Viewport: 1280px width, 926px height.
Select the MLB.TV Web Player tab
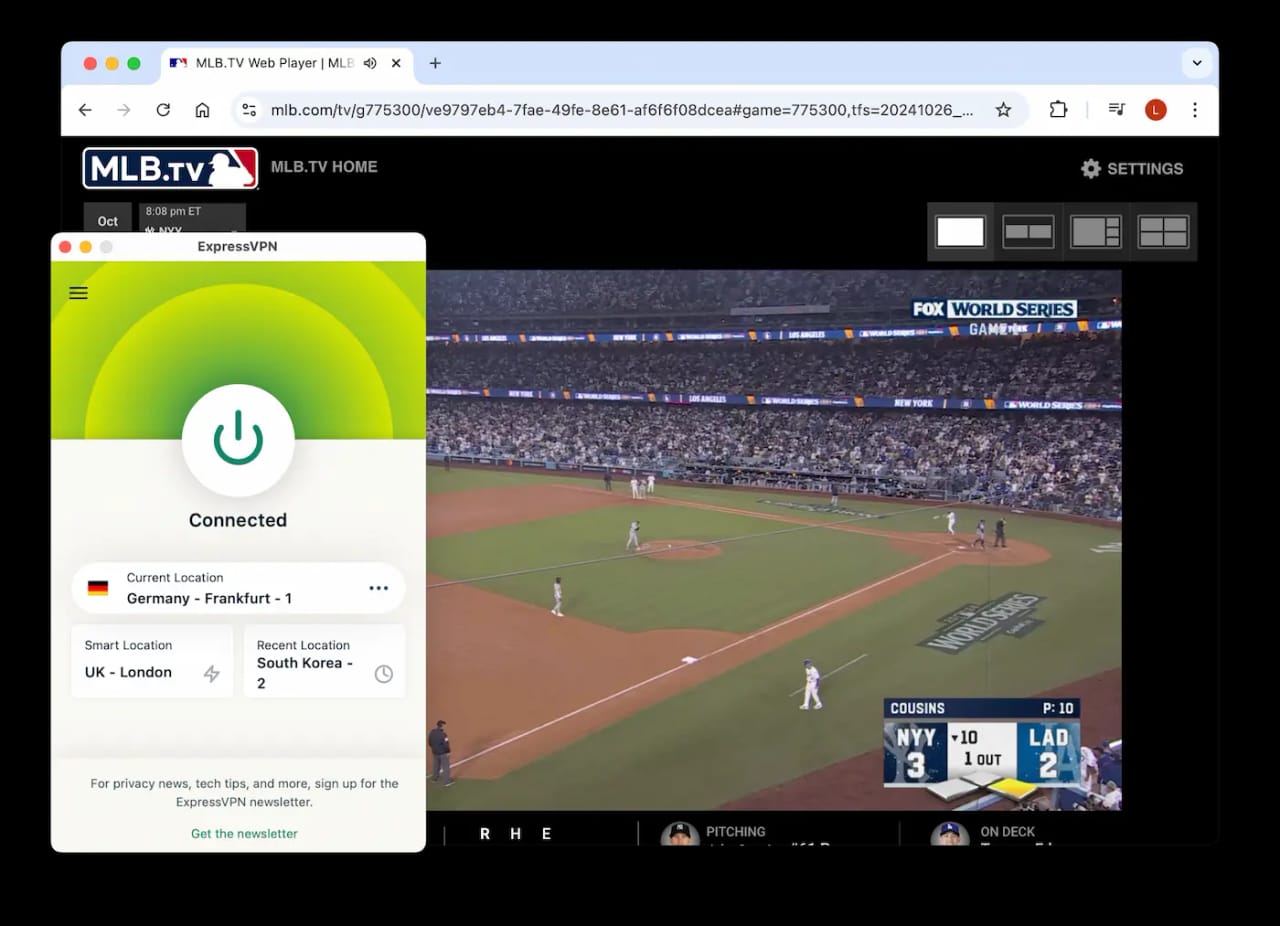tap(285, 63)
